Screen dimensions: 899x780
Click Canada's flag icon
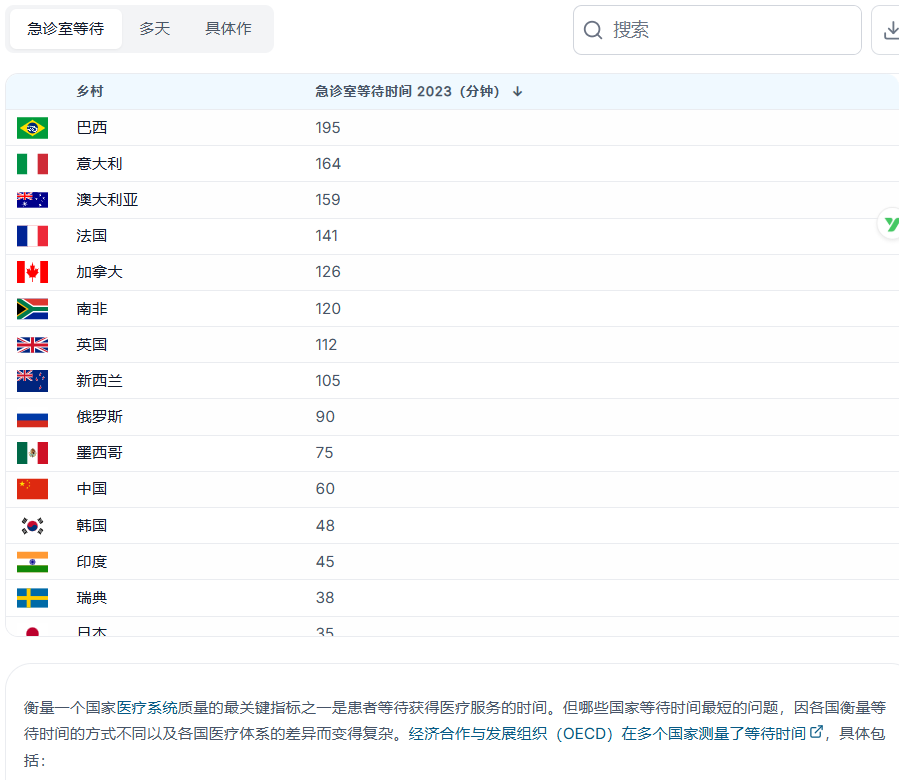point(30,271)
